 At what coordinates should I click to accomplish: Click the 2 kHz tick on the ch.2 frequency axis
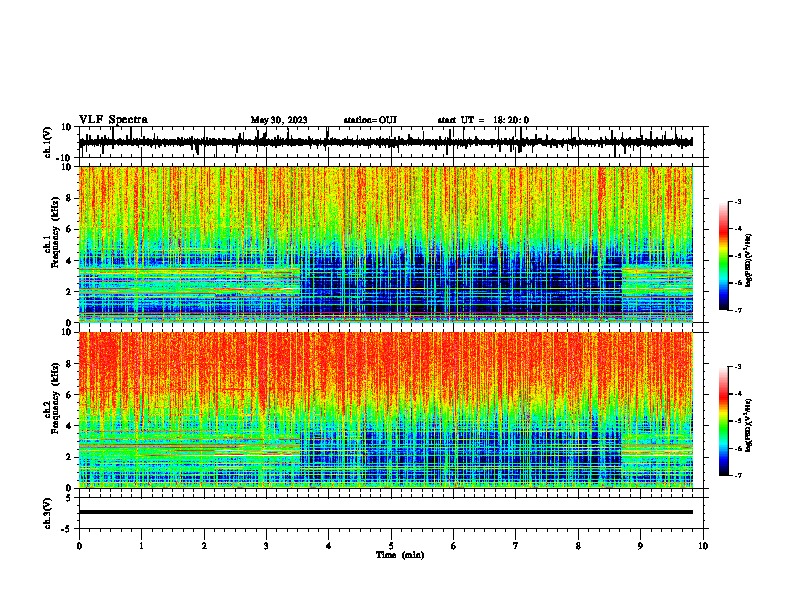[71, 457]
